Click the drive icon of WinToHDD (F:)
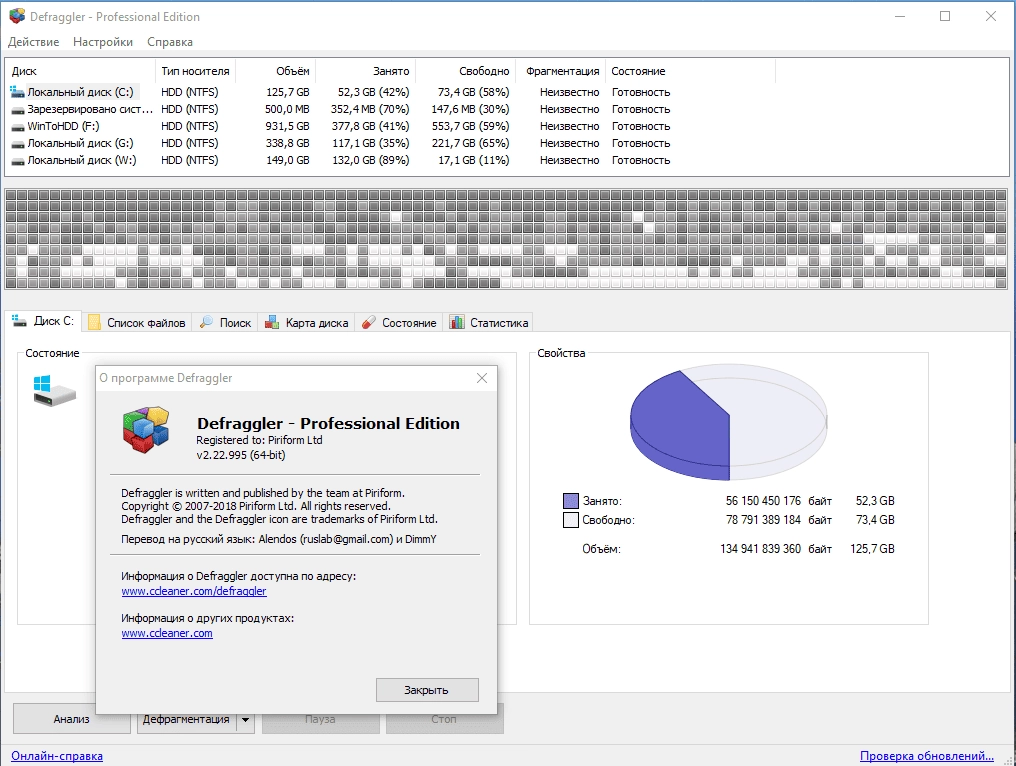Image resolution: width=1016 pixels, height=766 pixels. tap(17, 126)
